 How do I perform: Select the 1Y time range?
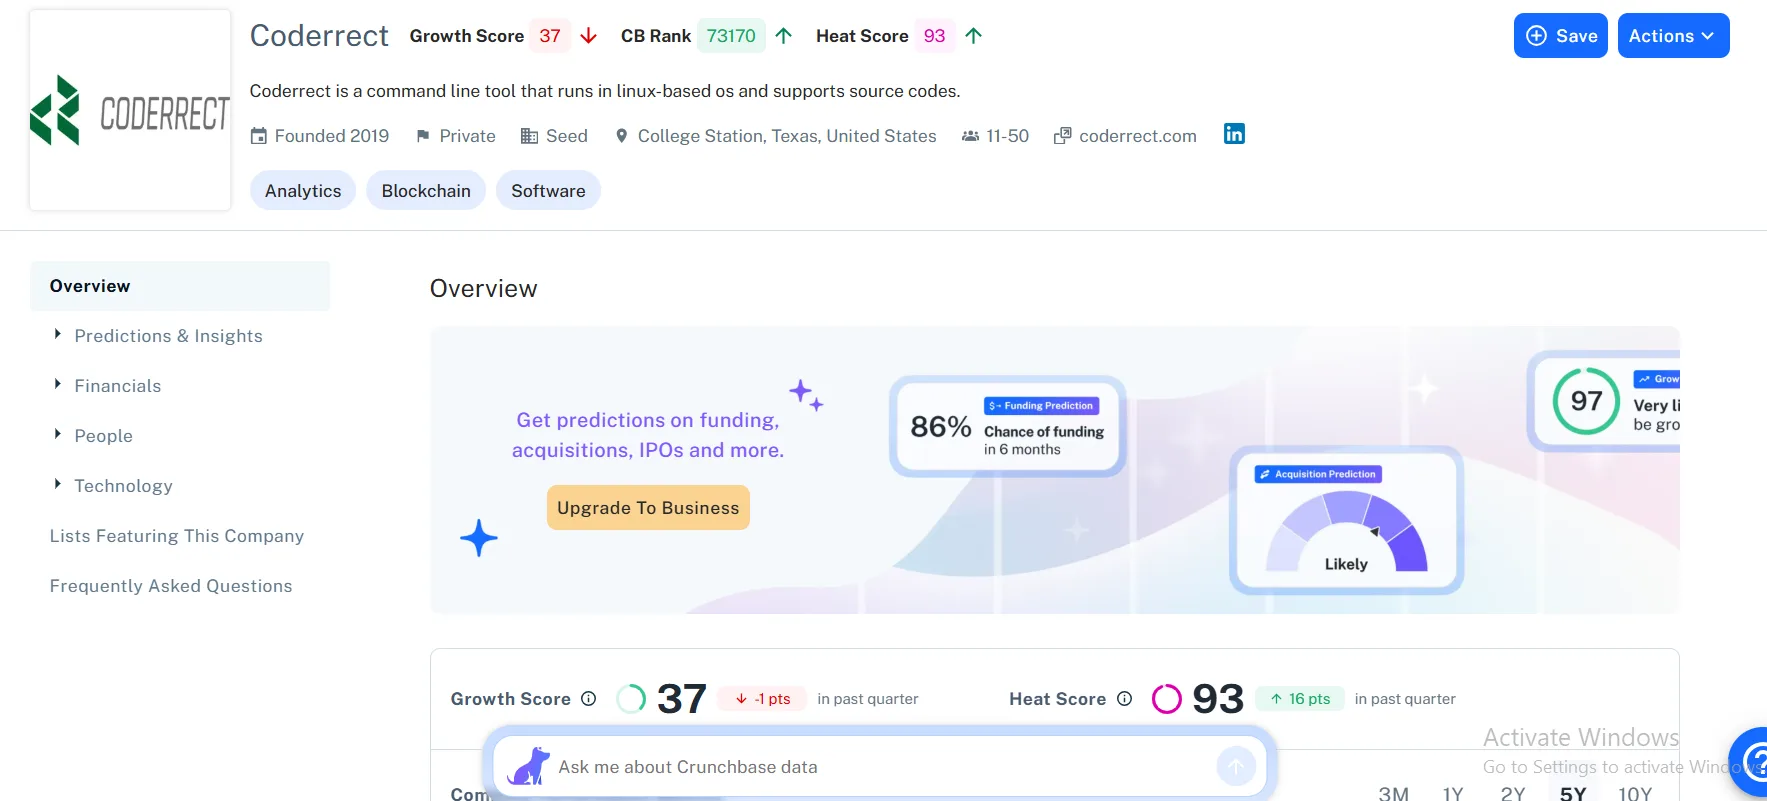[1453, 793]
